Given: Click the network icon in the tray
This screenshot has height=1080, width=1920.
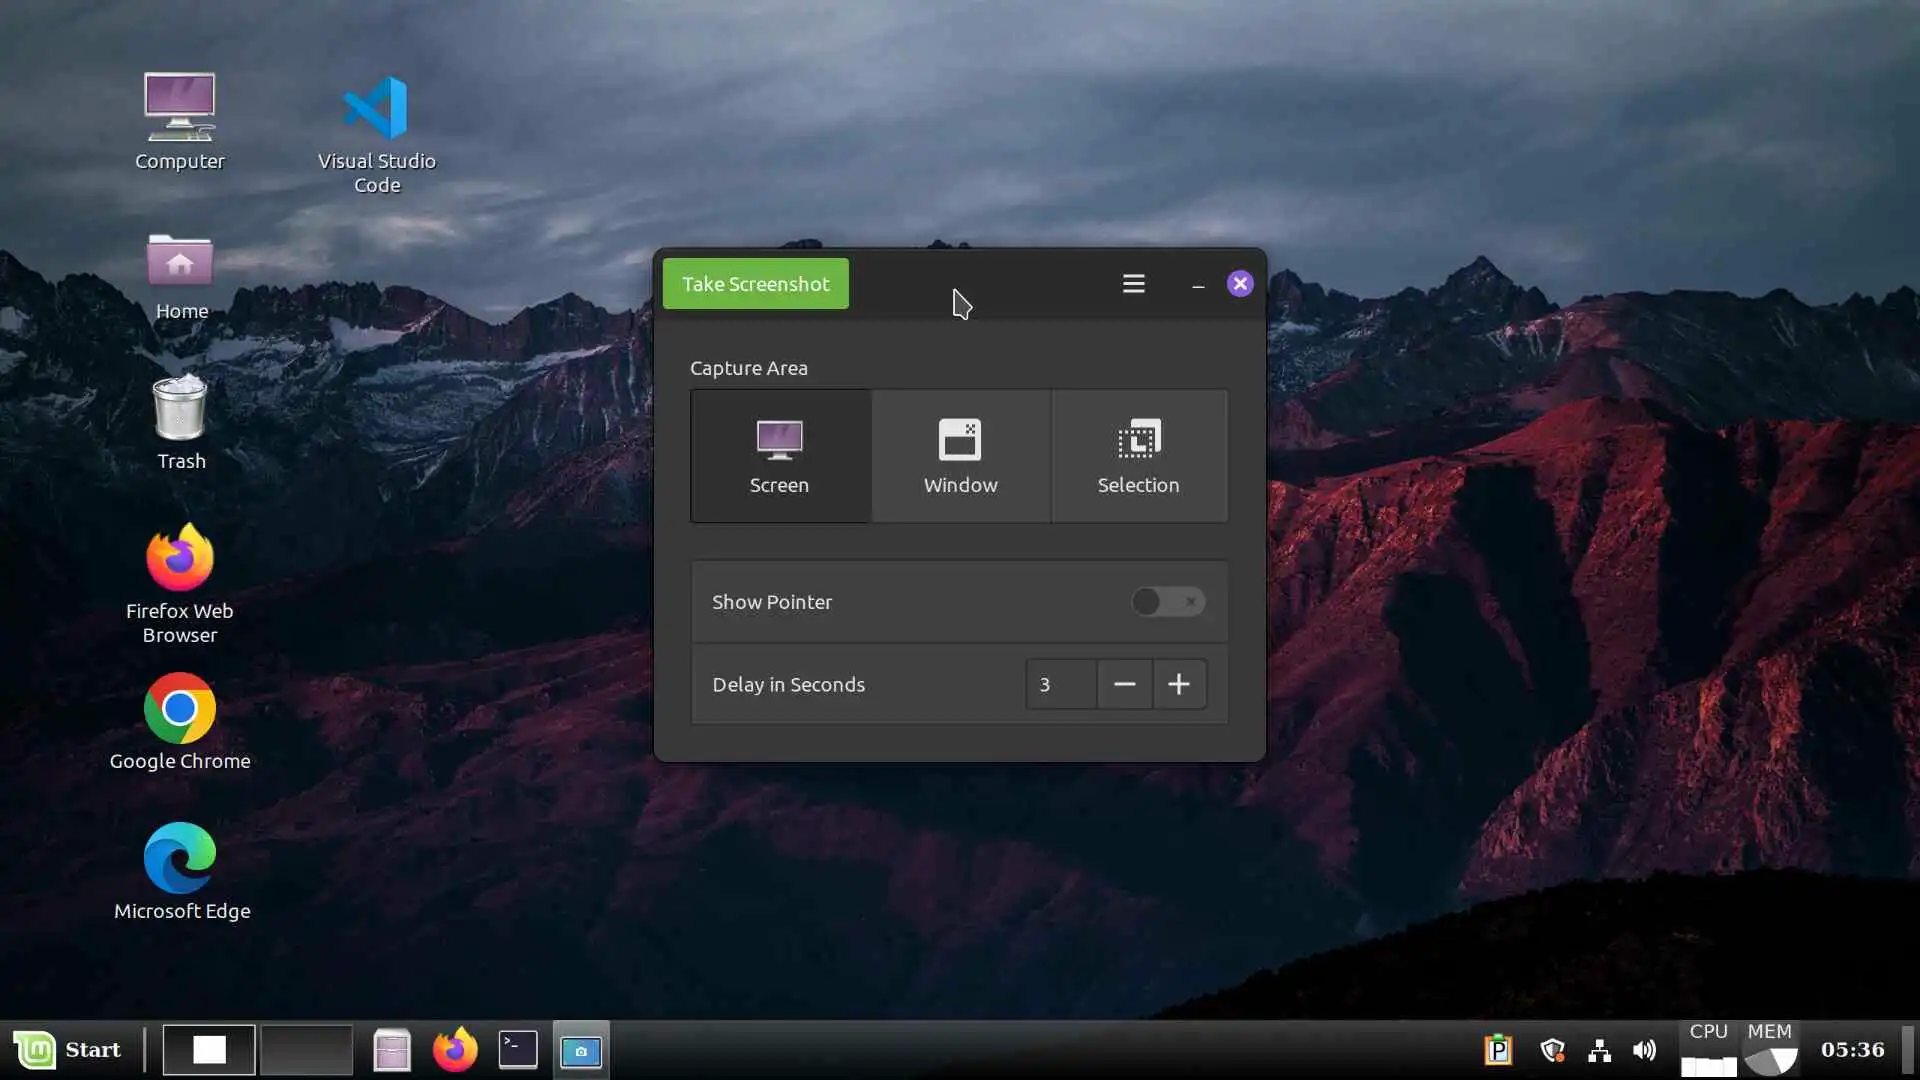Looking at the screenshot, I should point(1599,1050).
